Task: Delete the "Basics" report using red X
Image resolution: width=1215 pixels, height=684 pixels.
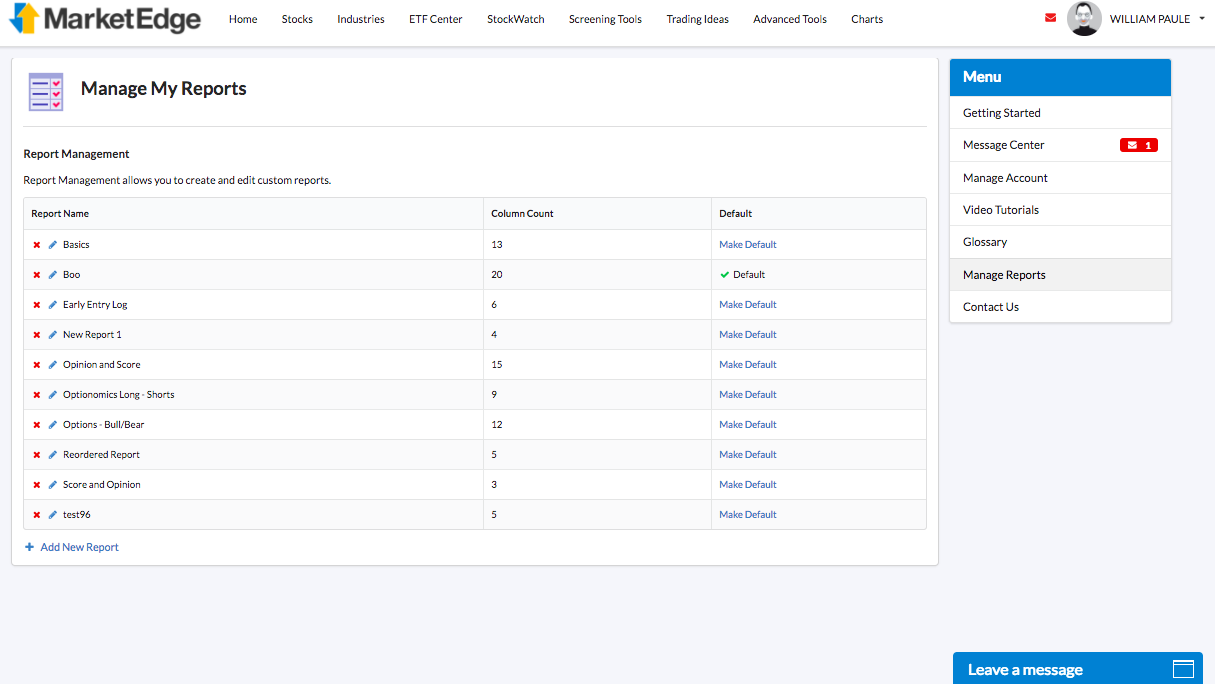Action: point(37,244)
